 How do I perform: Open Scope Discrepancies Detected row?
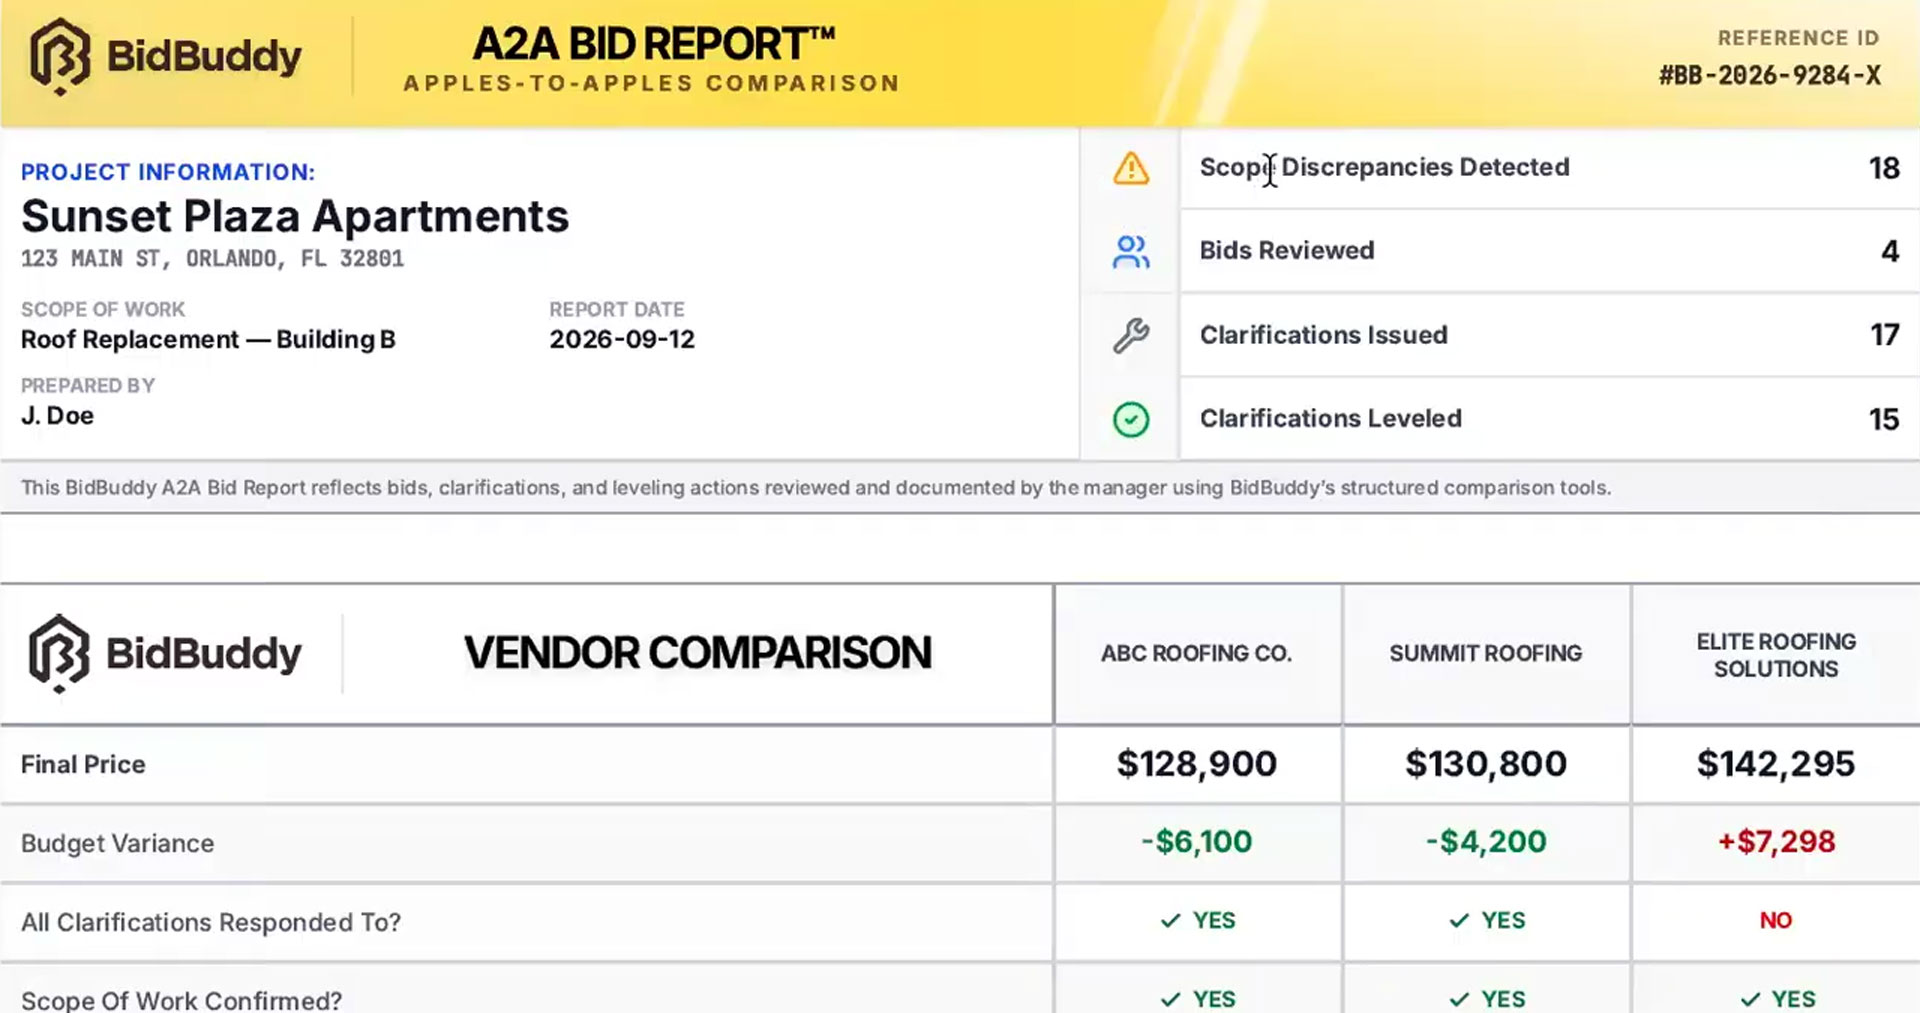click(x=1549, y=168)
